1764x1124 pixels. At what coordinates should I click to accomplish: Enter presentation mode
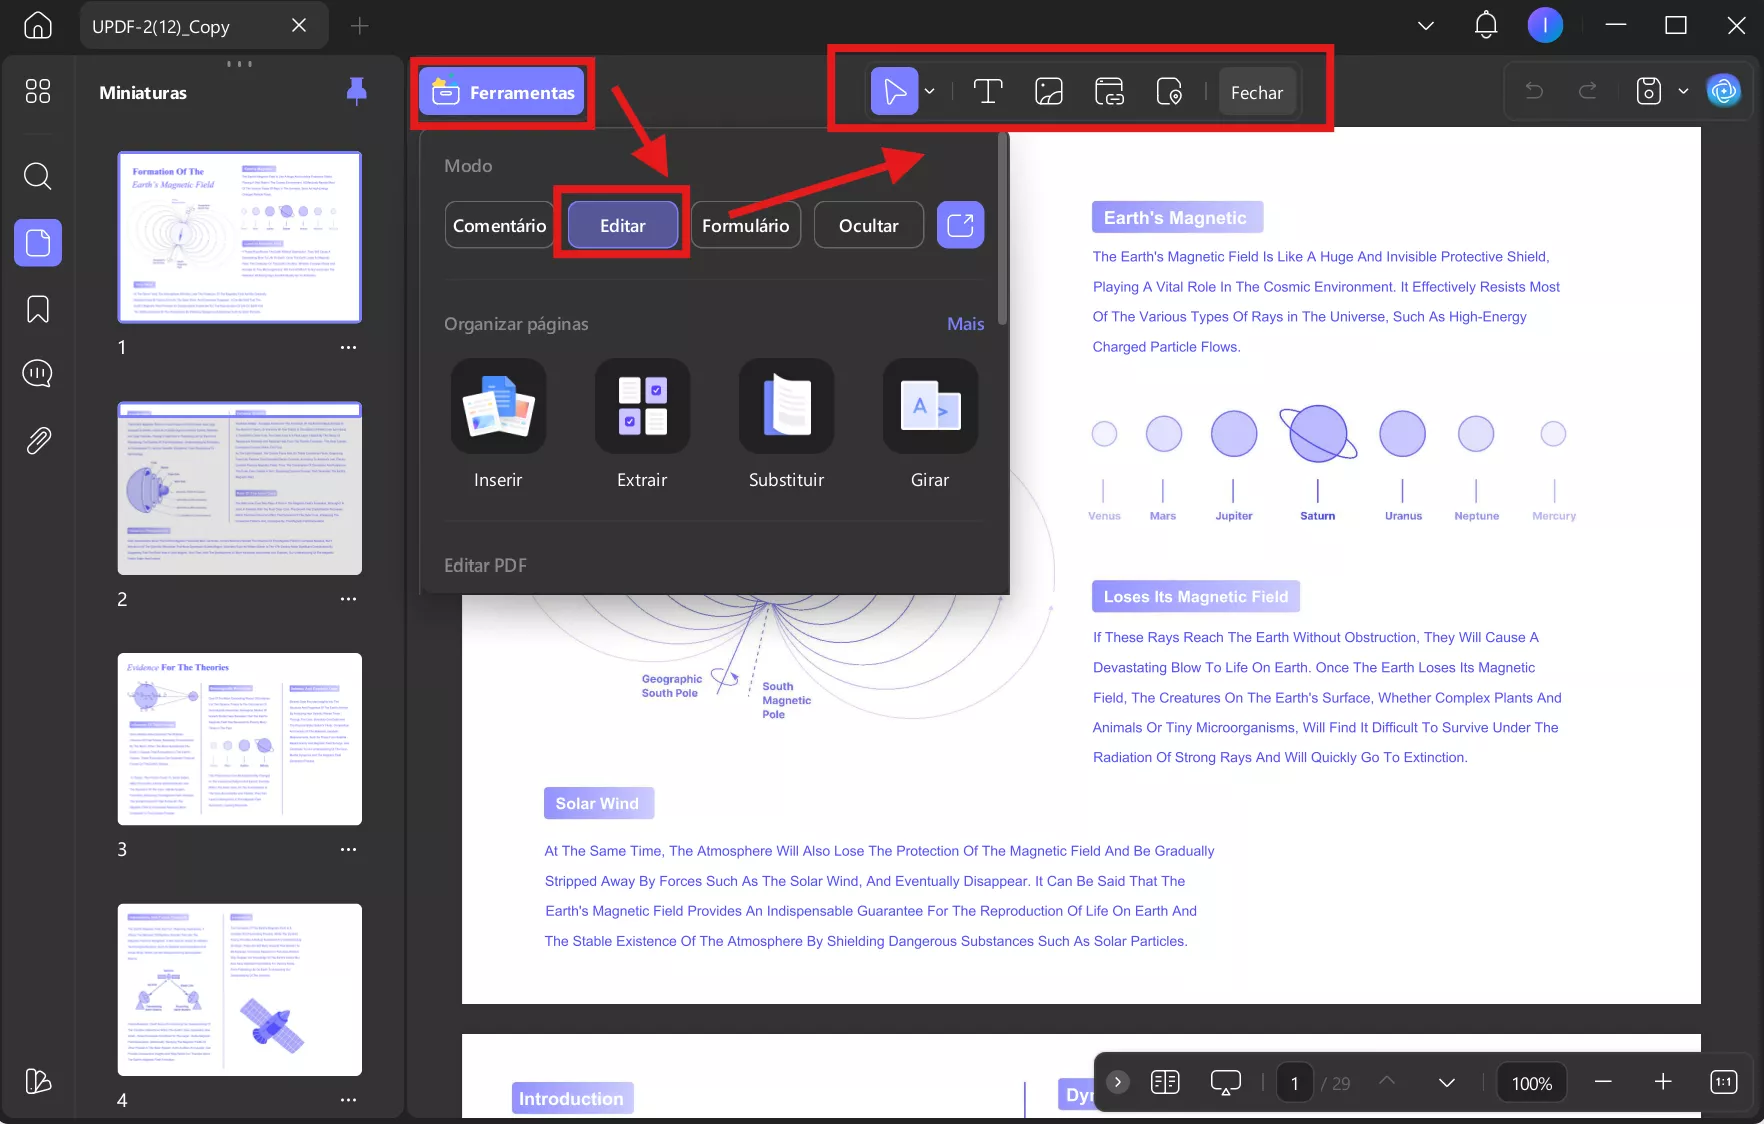coord(1225,1081)
